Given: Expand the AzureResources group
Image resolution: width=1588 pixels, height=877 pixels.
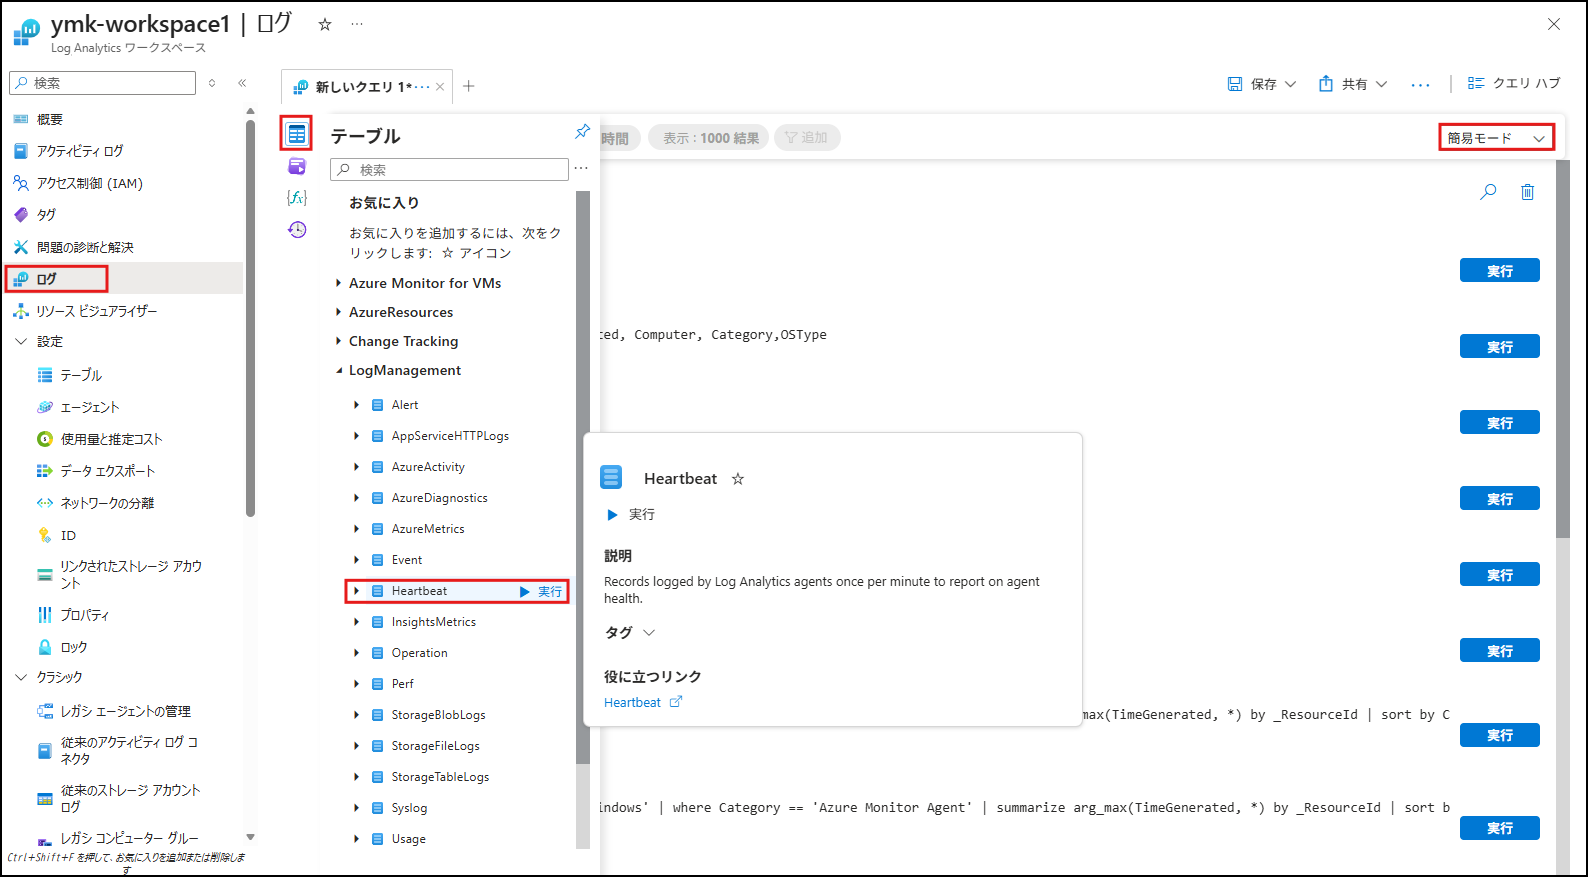Looking at the screenshot, I should pyautogui.click(x=338, y=312).
